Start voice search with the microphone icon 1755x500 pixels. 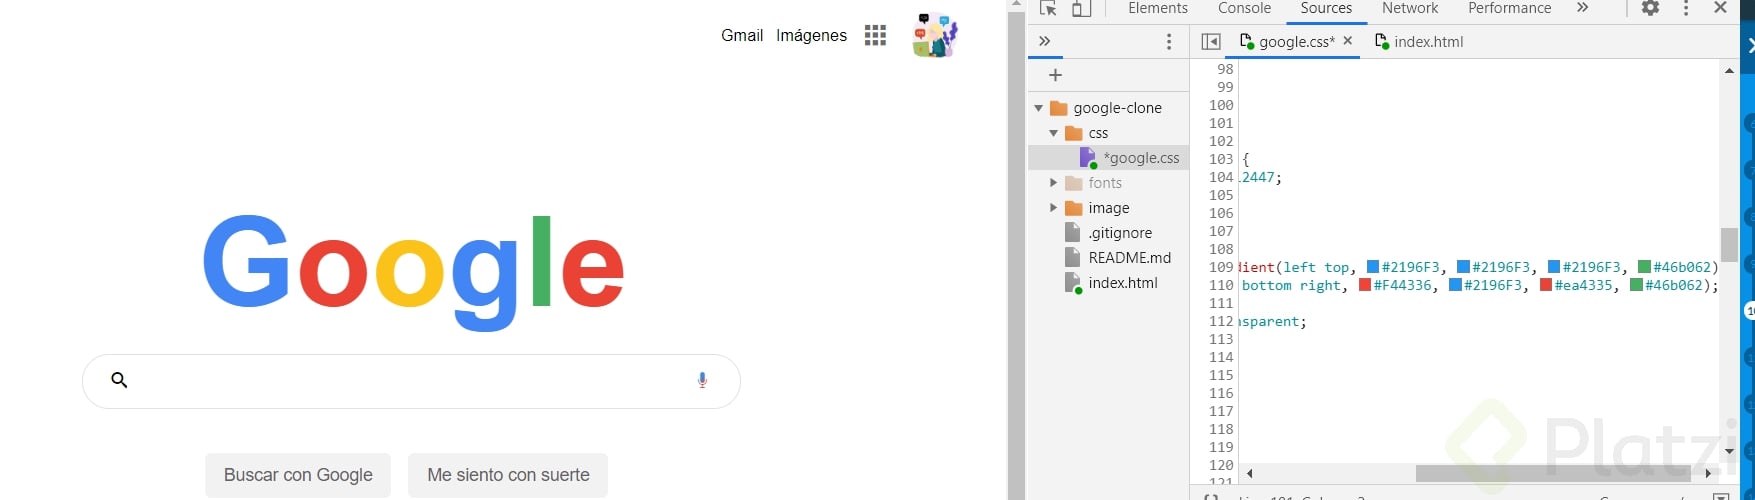pos(702,380)
